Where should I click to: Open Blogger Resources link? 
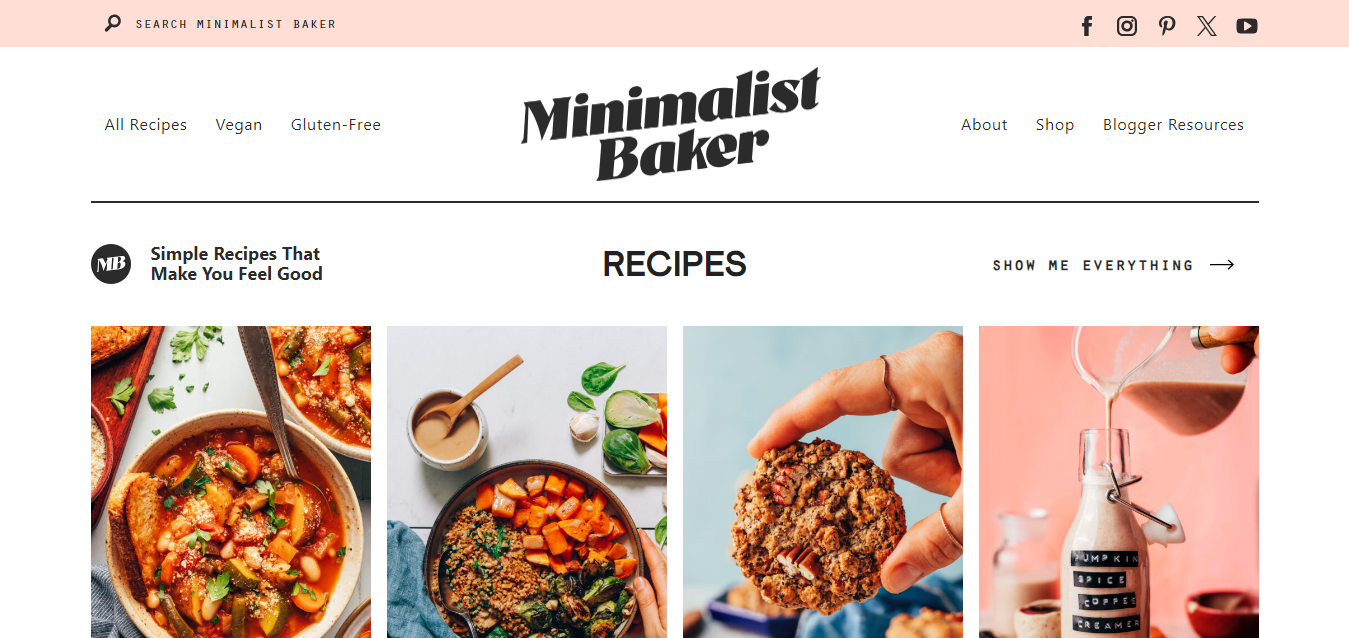(1173, 125)
